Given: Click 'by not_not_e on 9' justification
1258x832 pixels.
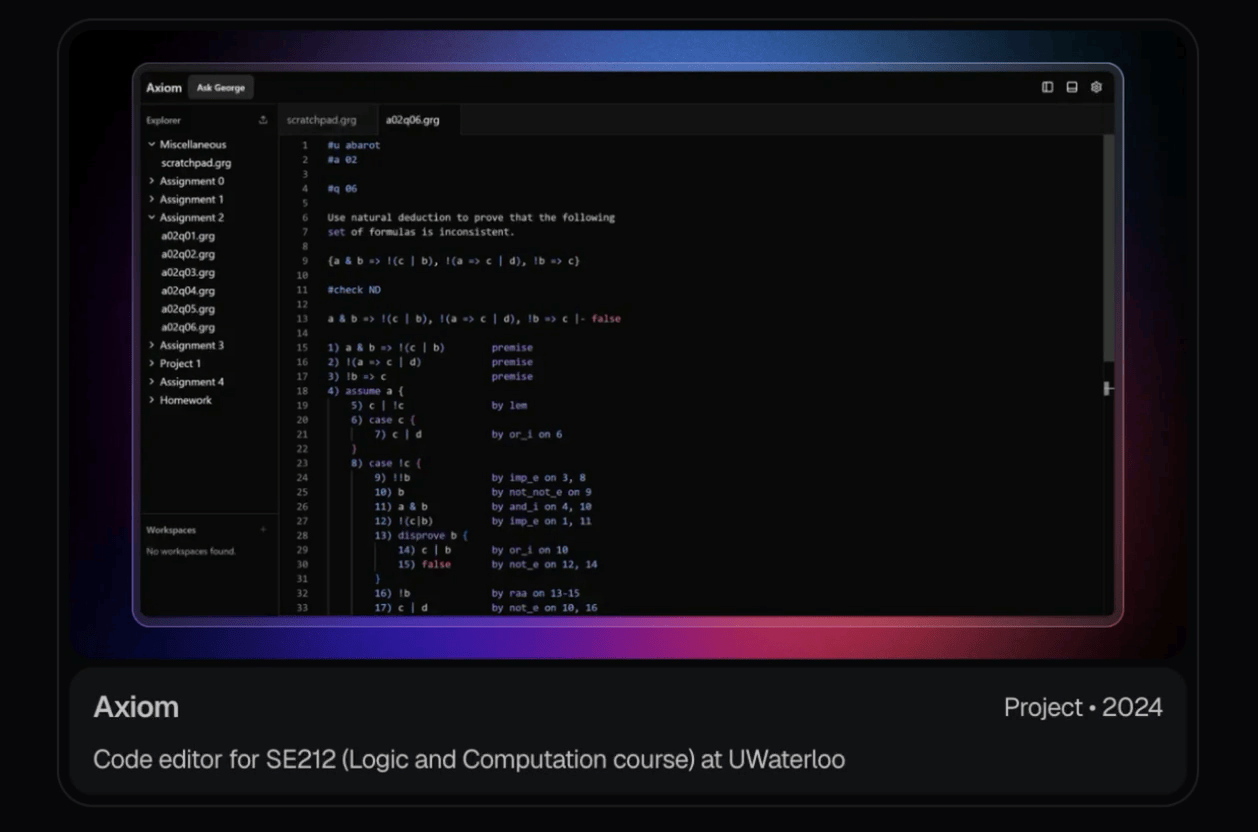Looking at the screenshot, I should [x=541, y=493].
